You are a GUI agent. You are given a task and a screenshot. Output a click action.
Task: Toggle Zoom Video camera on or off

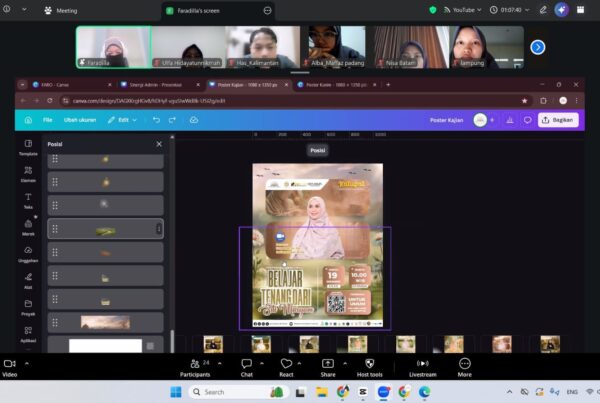click(x=10, y=364)
